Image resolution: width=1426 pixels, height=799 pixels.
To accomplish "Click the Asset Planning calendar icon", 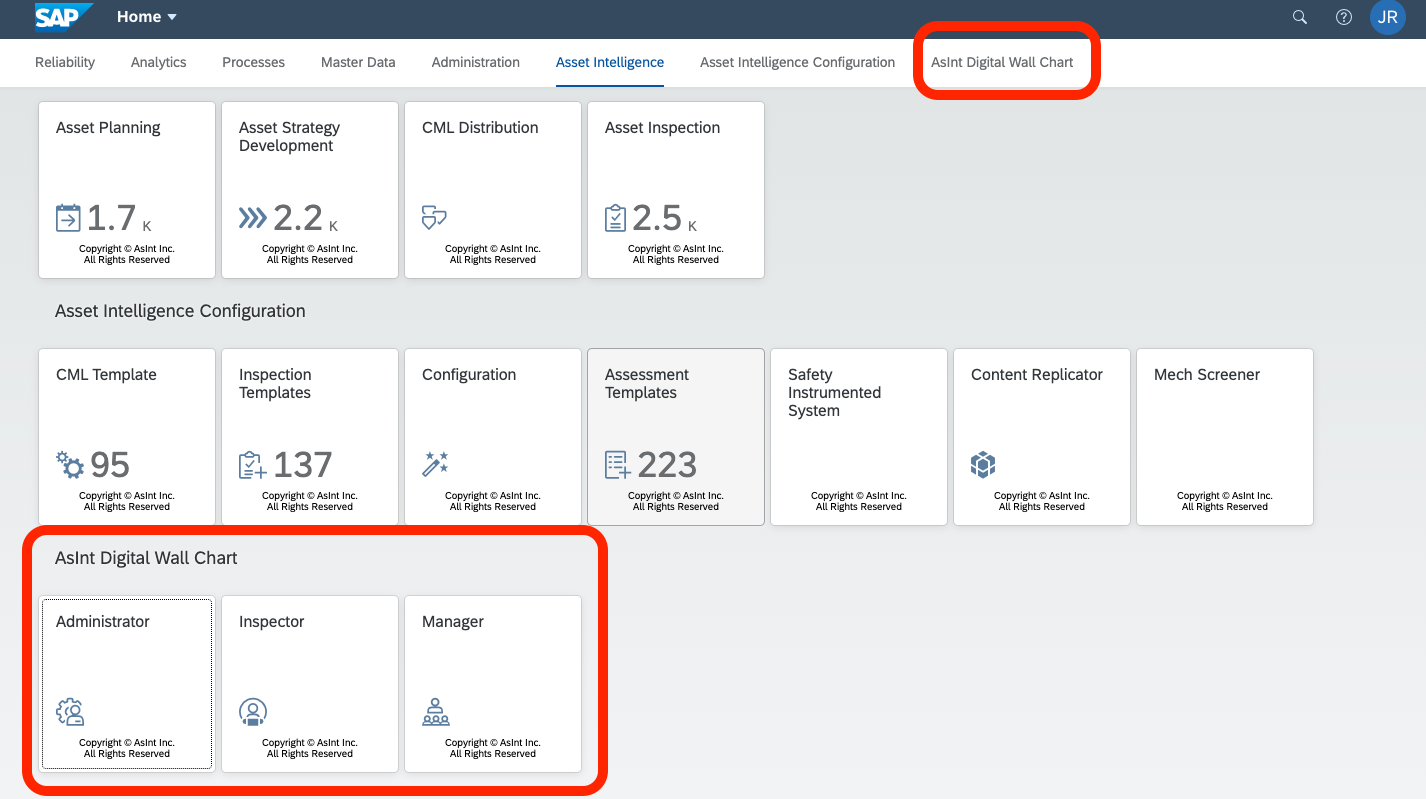I will coord(68,217).
